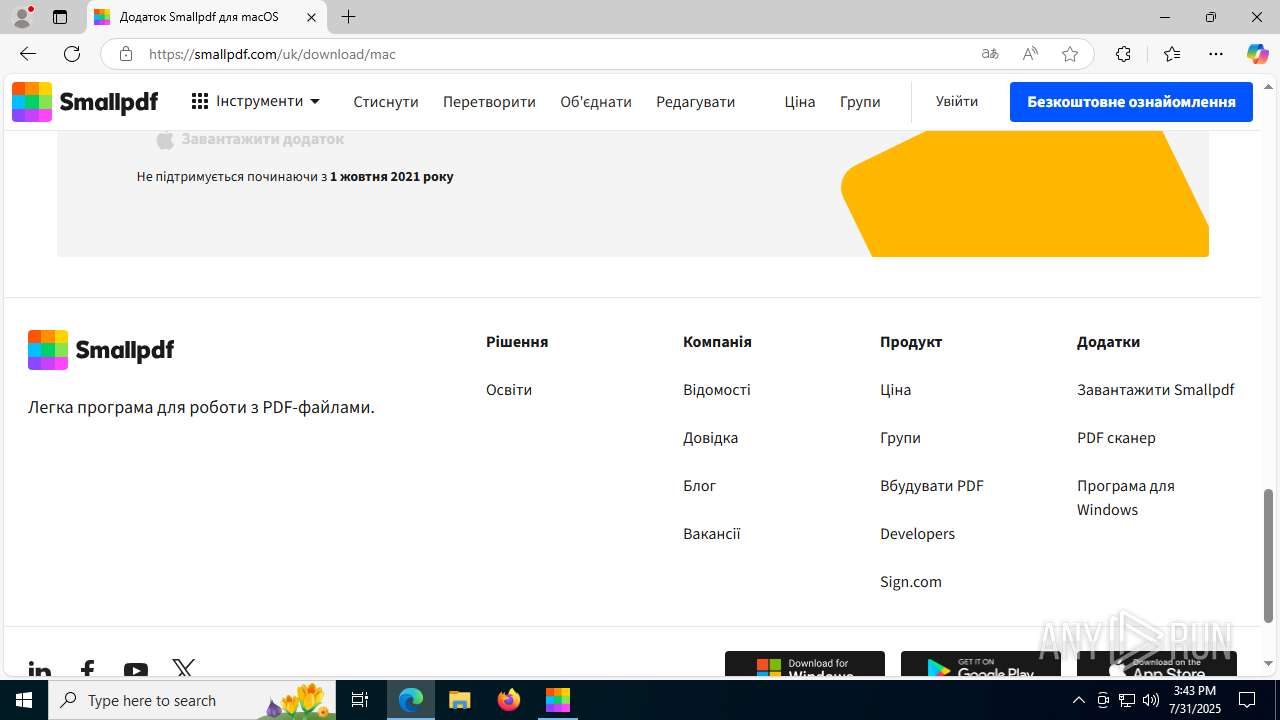The image size is (1280, 720).
Task: Click the LinkedIn social icon
Action: [x=40, y=669]
